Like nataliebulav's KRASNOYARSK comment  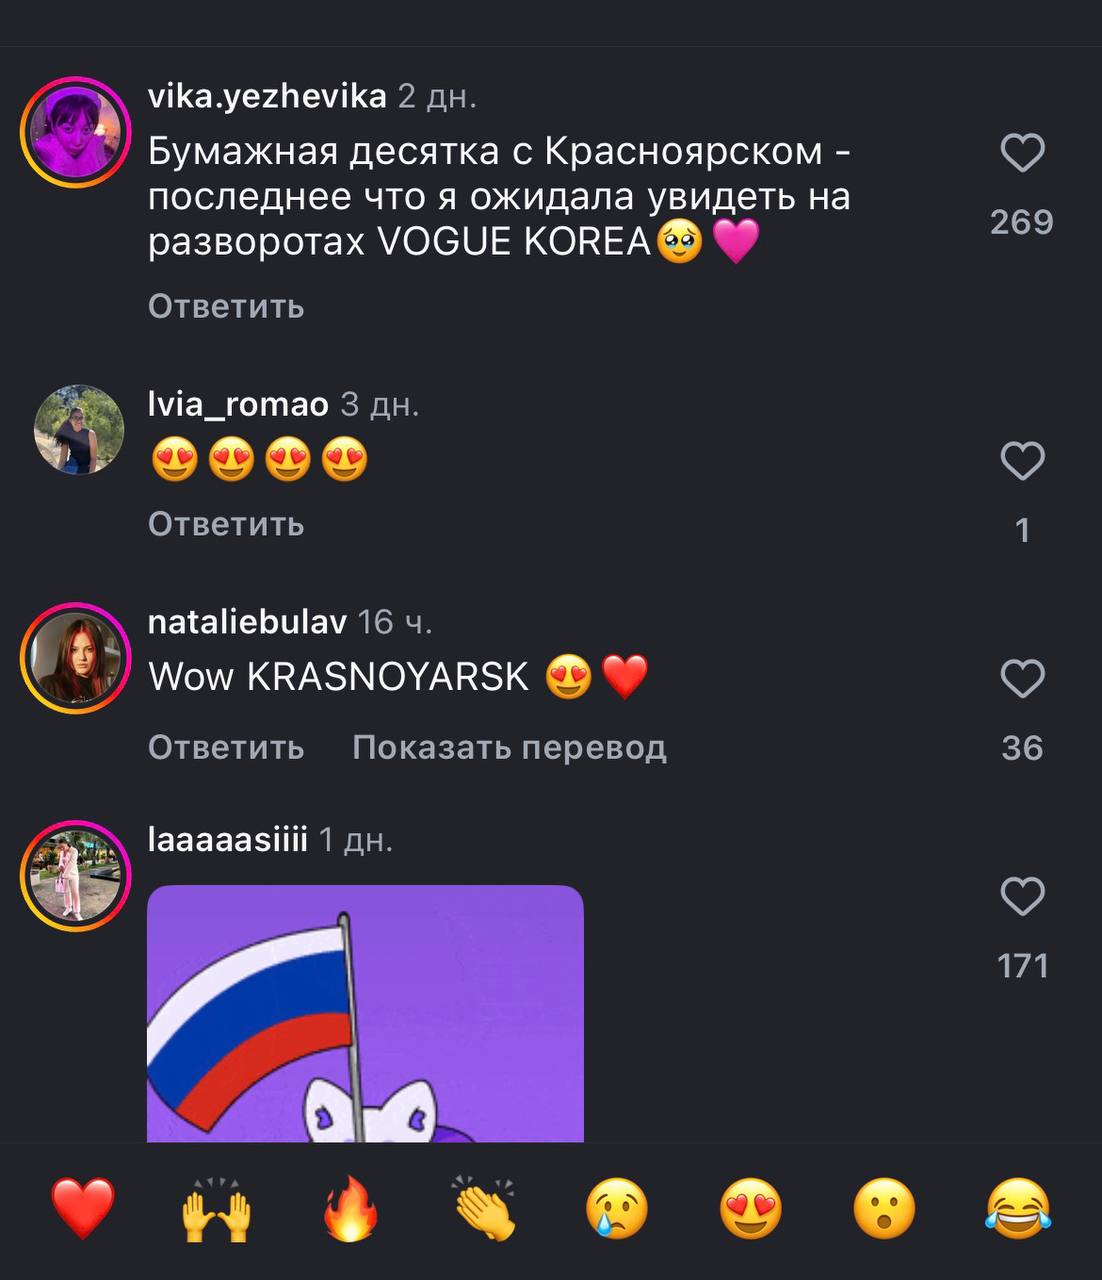coord(1022,679)
